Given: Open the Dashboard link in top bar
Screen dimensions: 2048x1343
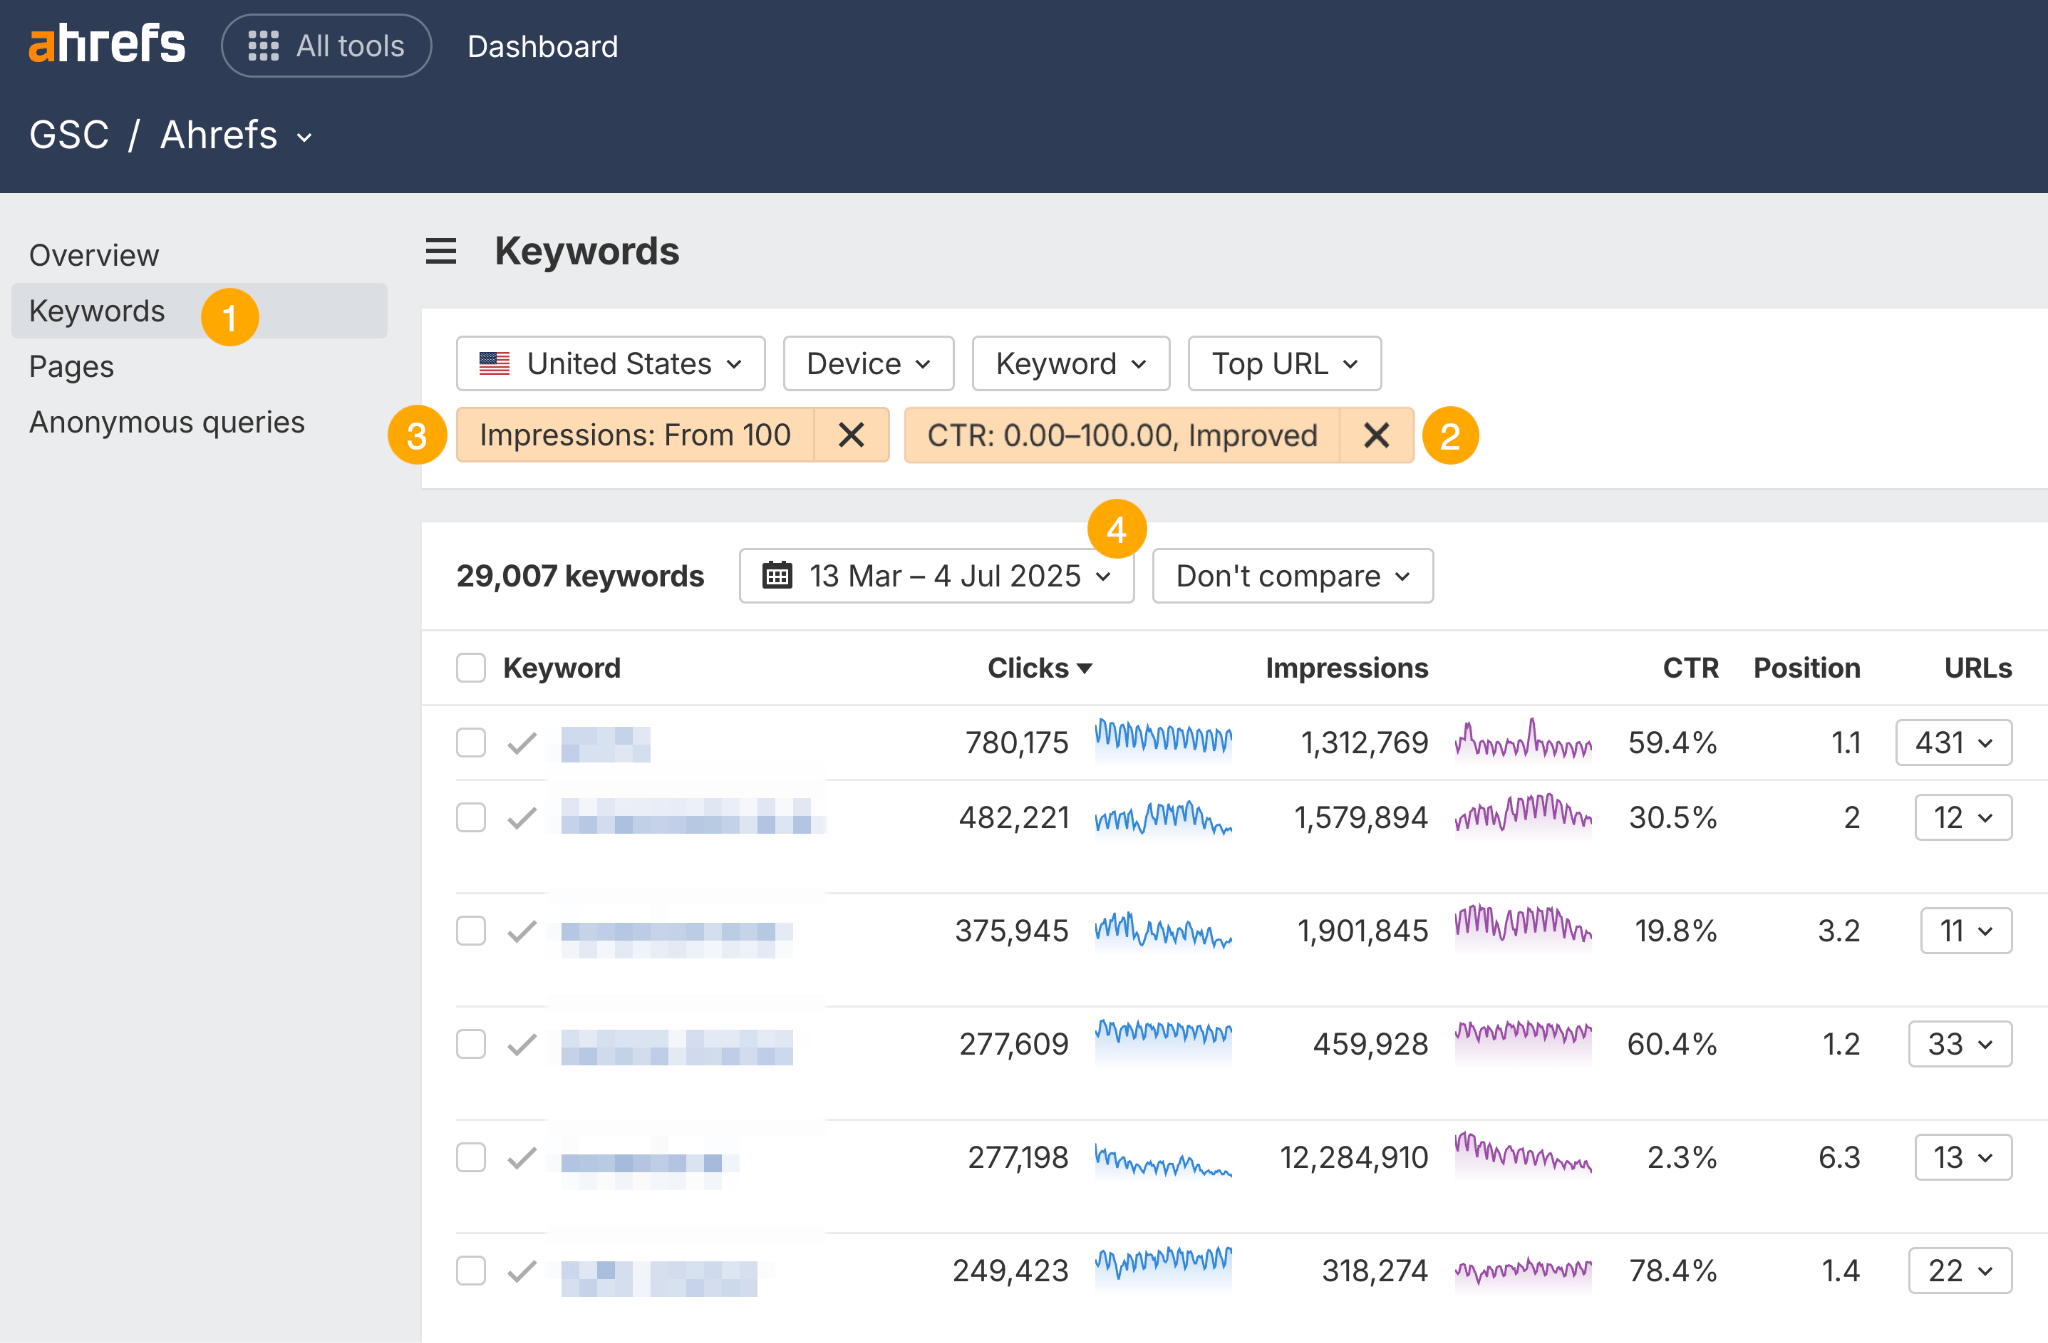Looking at the screenshot, I should click(543, 46).
